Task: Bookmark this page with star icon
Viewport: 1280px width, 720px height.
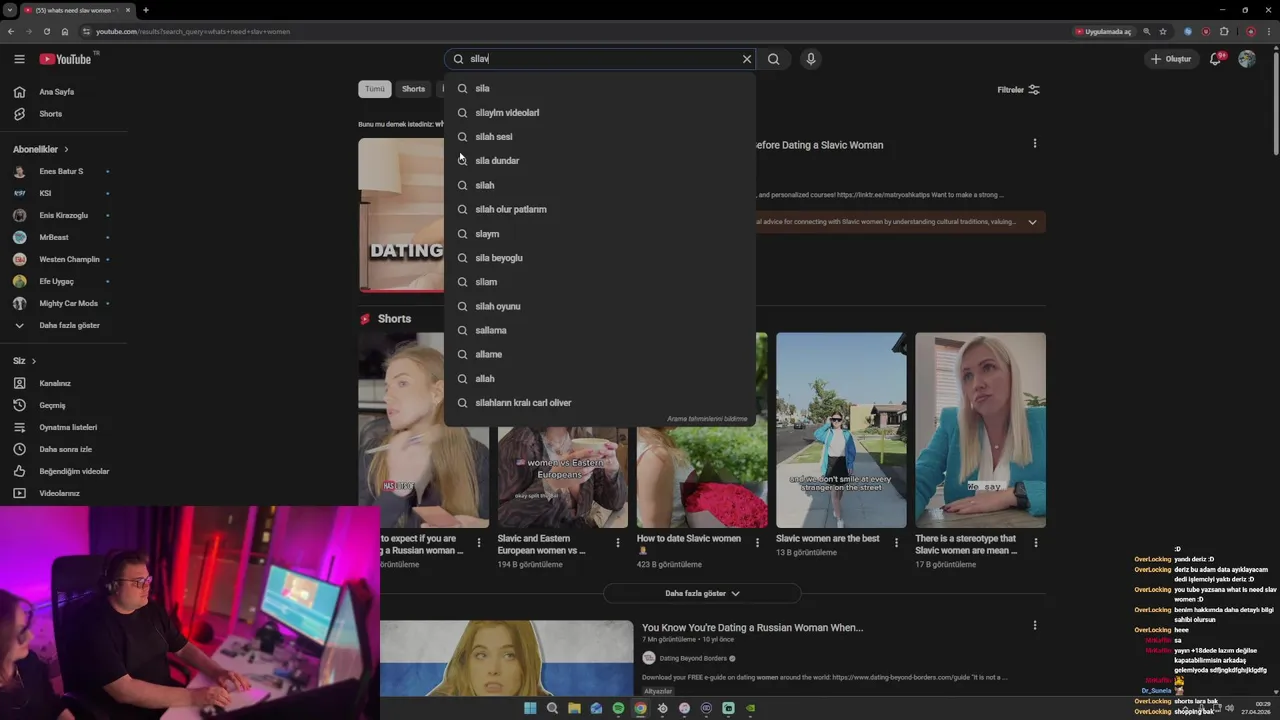Action: pyautogui.click(x=1163, y=31)
